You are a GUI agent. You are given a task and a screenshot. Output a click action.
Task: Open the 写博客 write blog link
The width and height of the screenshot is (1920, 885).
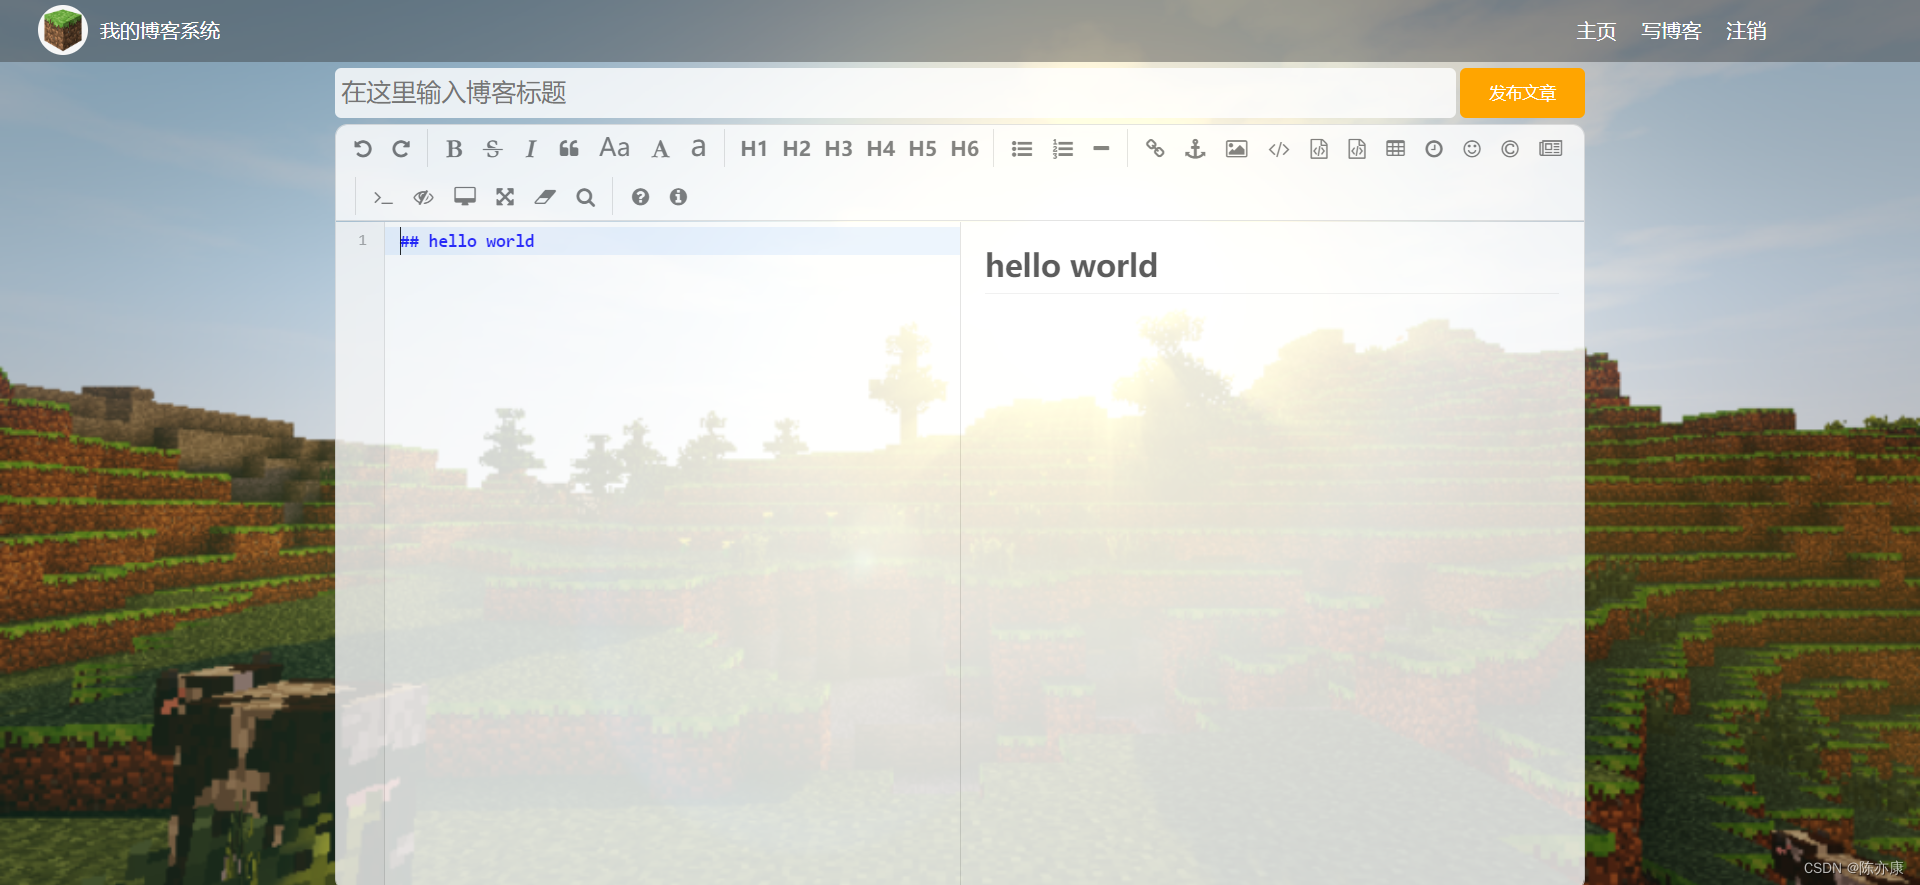coord(1671,31)
